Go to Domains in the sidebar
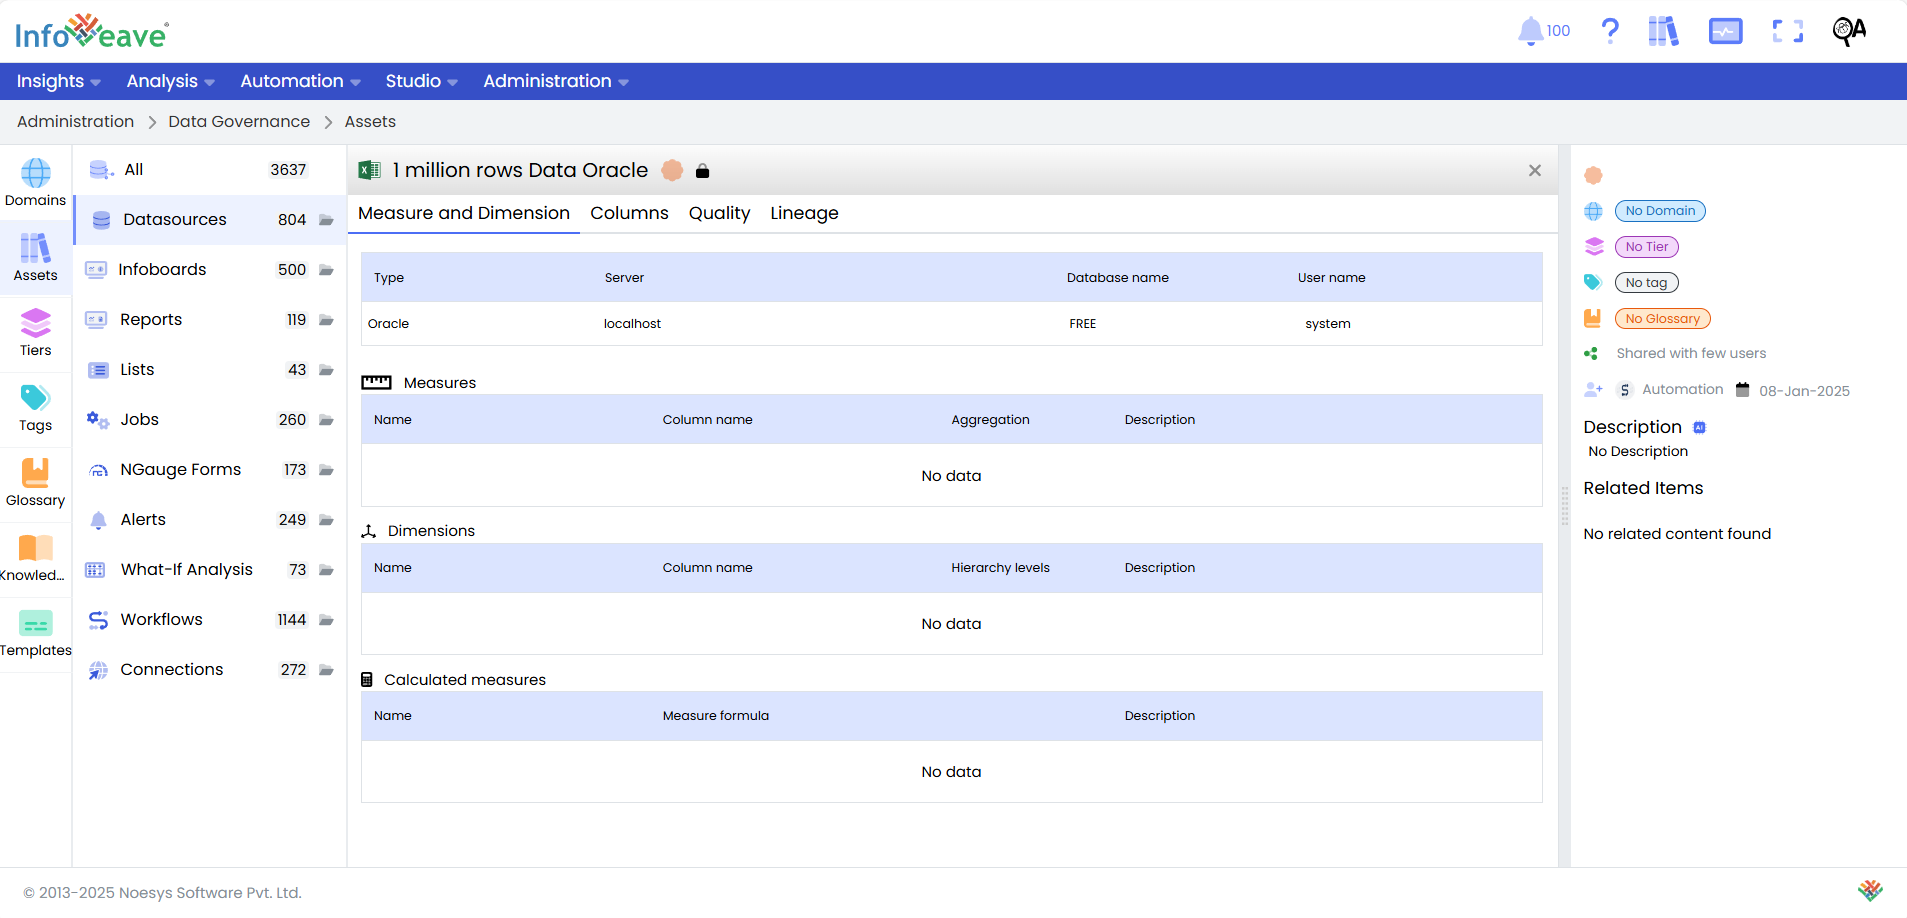Image resolution: width=1907 pixels, height=918 pixels. pos(36,183)
